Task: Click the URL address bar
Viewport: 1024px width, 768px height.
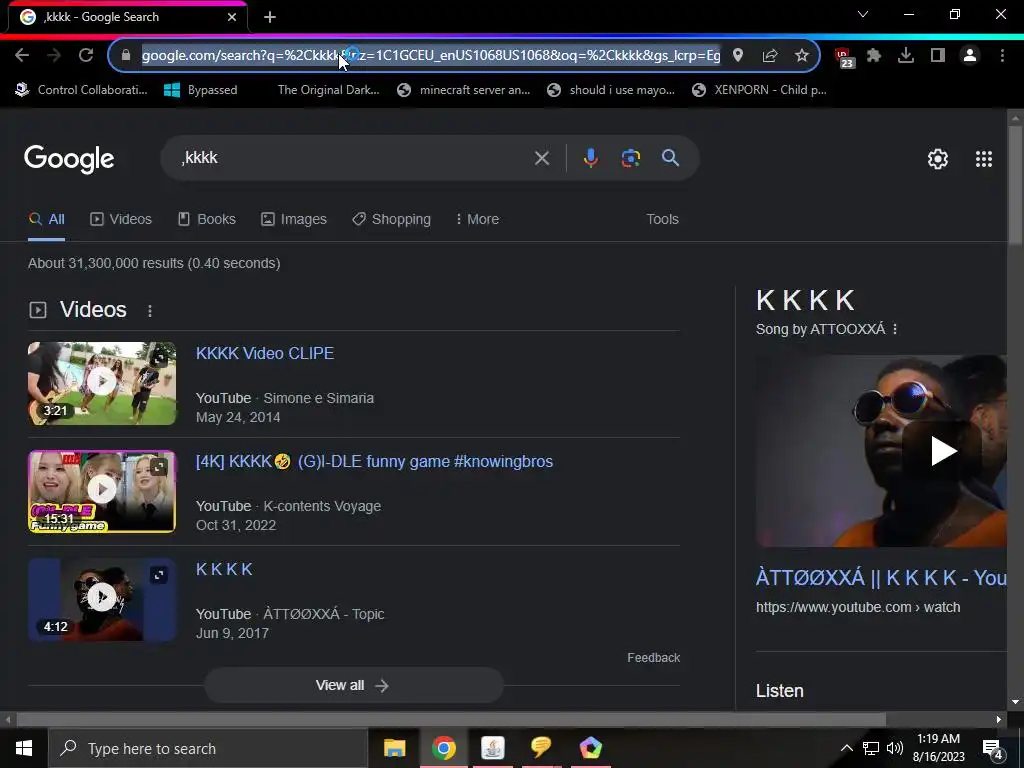Action: point(431,56)
